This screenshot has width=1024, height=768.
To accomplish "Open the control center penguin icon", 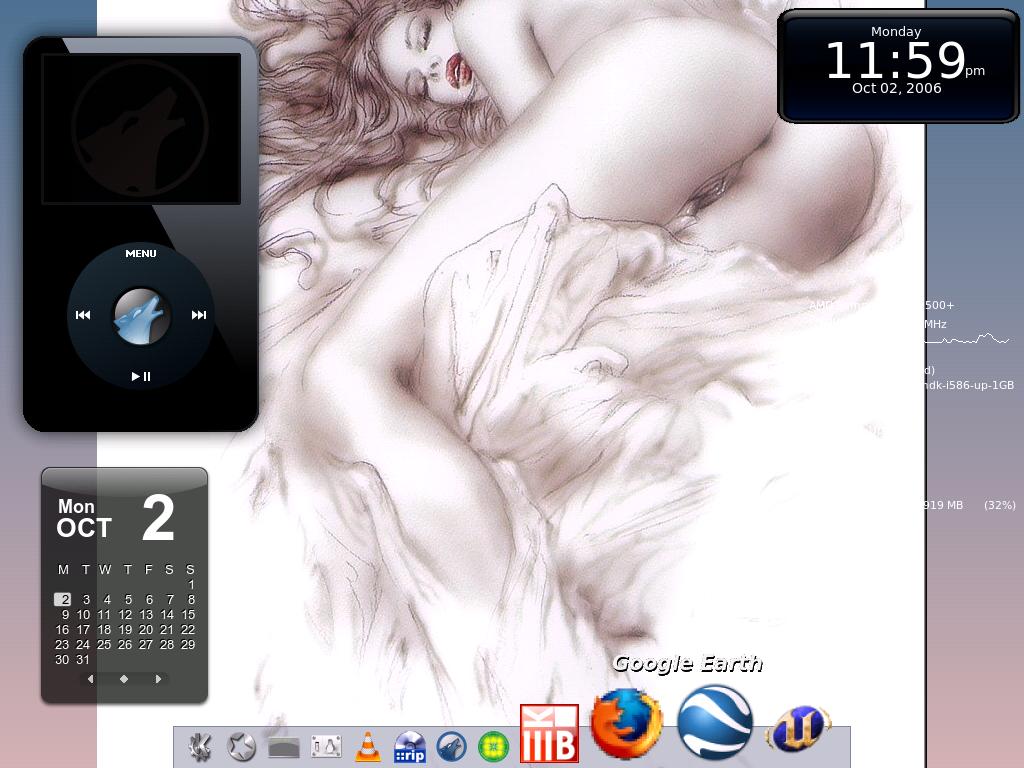I will [326, 746].
